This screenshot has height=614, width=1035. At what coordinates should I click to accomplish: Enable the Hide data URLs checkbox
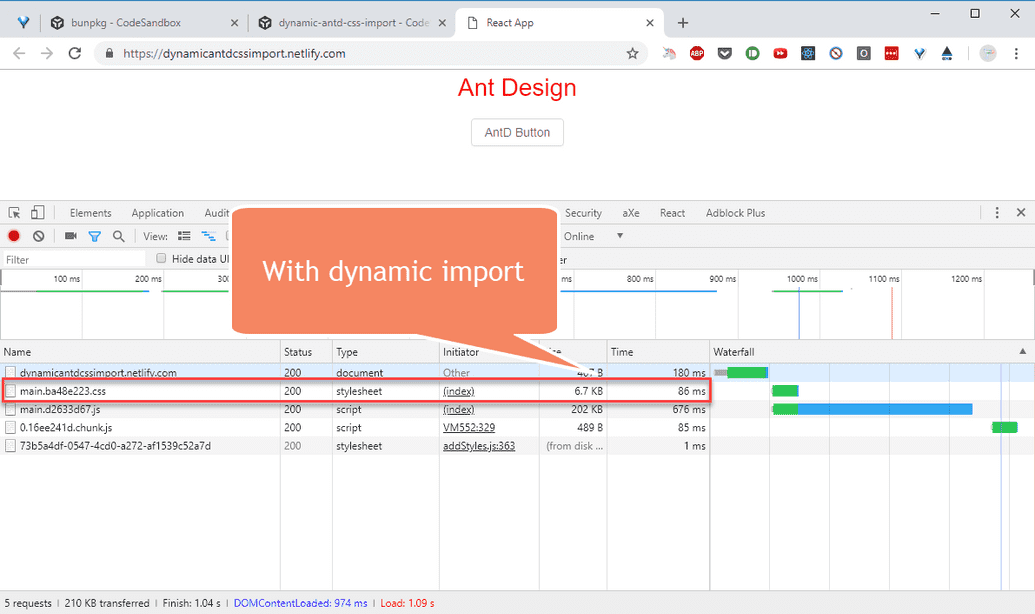(161, 257)
